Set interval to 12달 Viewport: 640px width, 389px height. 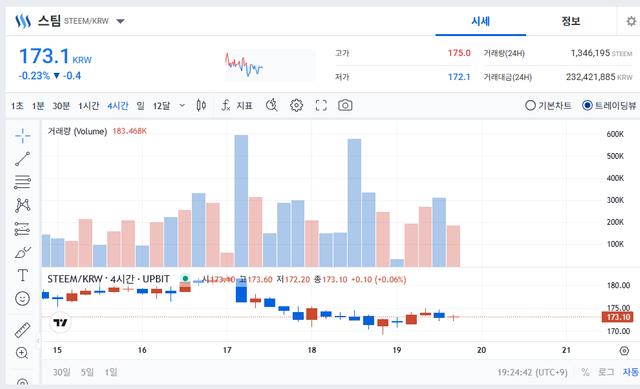161,106
